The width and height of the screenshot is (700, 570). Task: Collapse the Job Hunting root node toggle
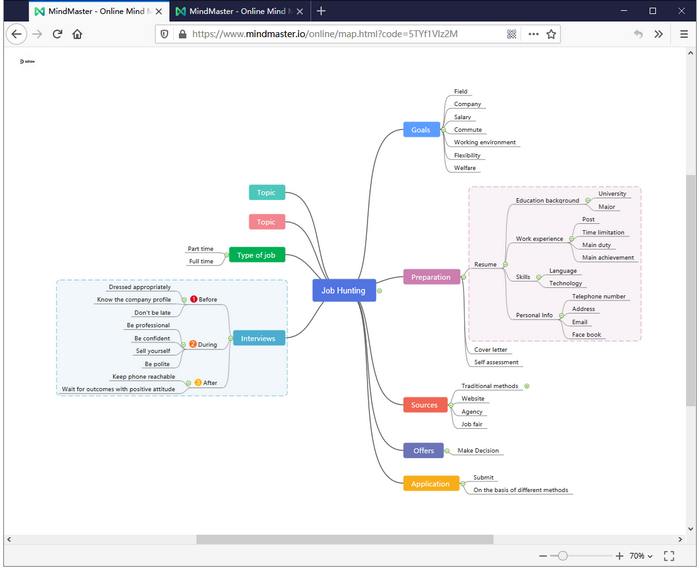380,290
